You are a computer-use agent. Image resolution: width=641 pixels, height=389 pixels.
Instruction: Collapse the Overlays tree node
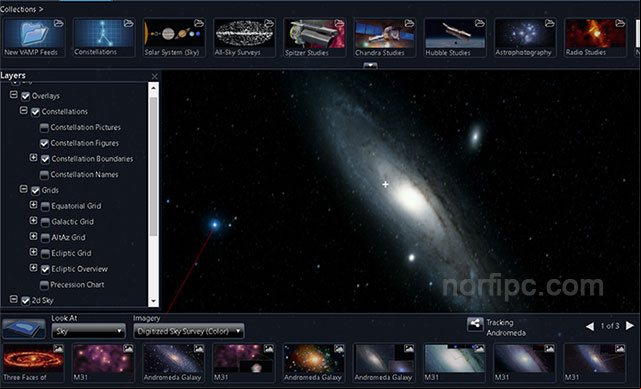(13, 95)
